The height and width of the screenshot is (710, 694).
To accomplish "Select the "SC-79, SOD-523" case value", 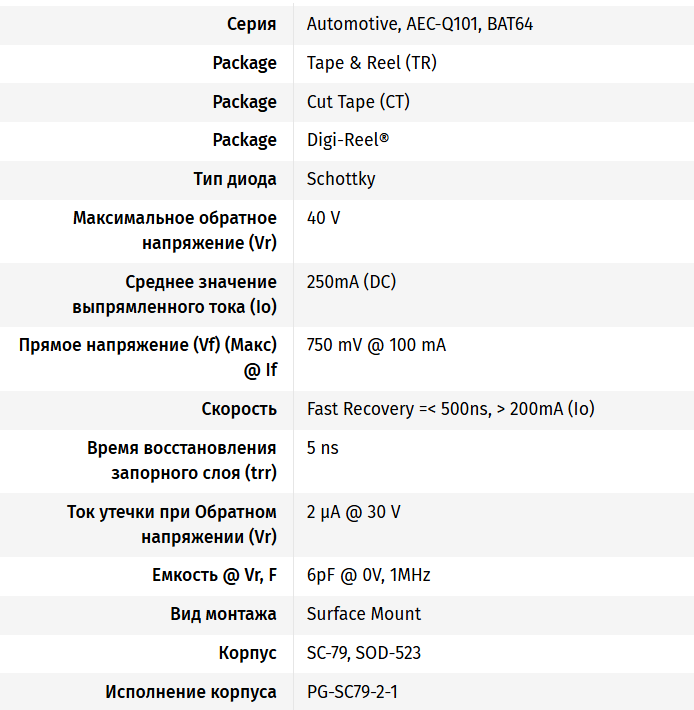I will (x=364, y=653).
